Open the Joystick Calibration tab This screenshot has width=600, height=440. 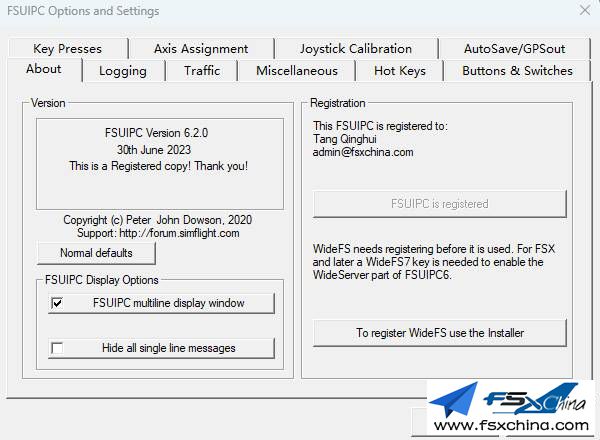pos(356,49)
